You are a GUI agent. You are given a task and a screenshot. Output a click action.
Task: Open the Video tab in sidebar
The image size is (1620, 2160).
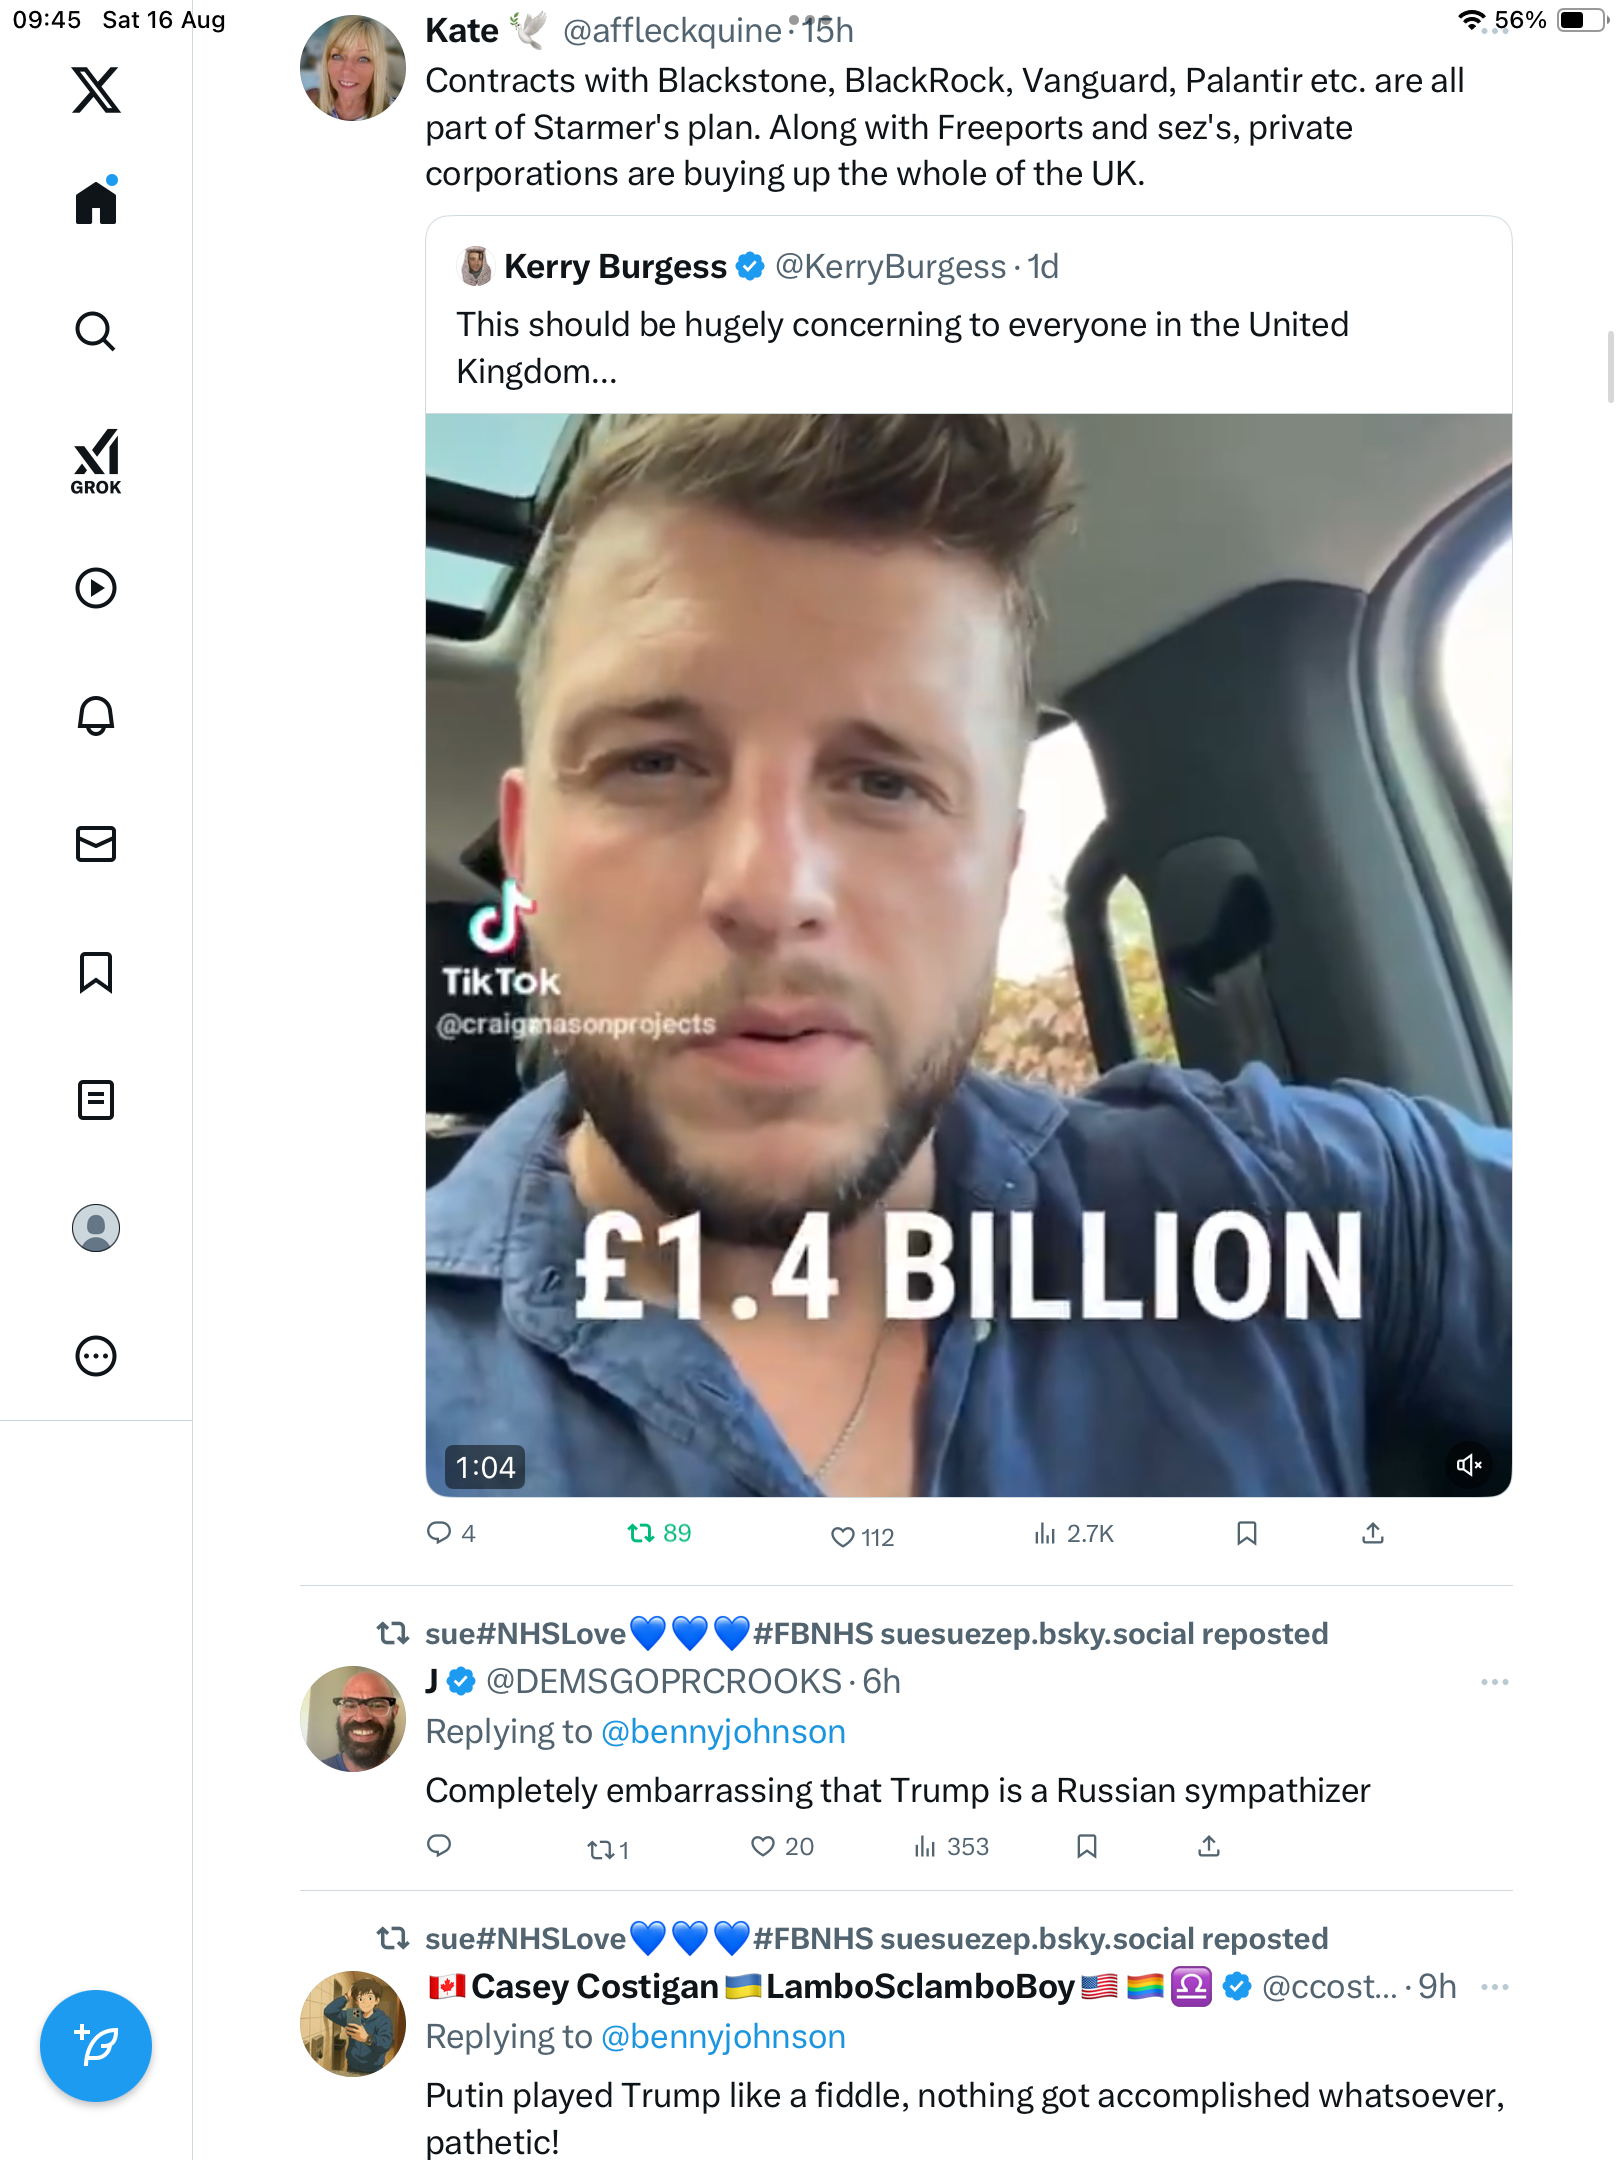[96, 588]
